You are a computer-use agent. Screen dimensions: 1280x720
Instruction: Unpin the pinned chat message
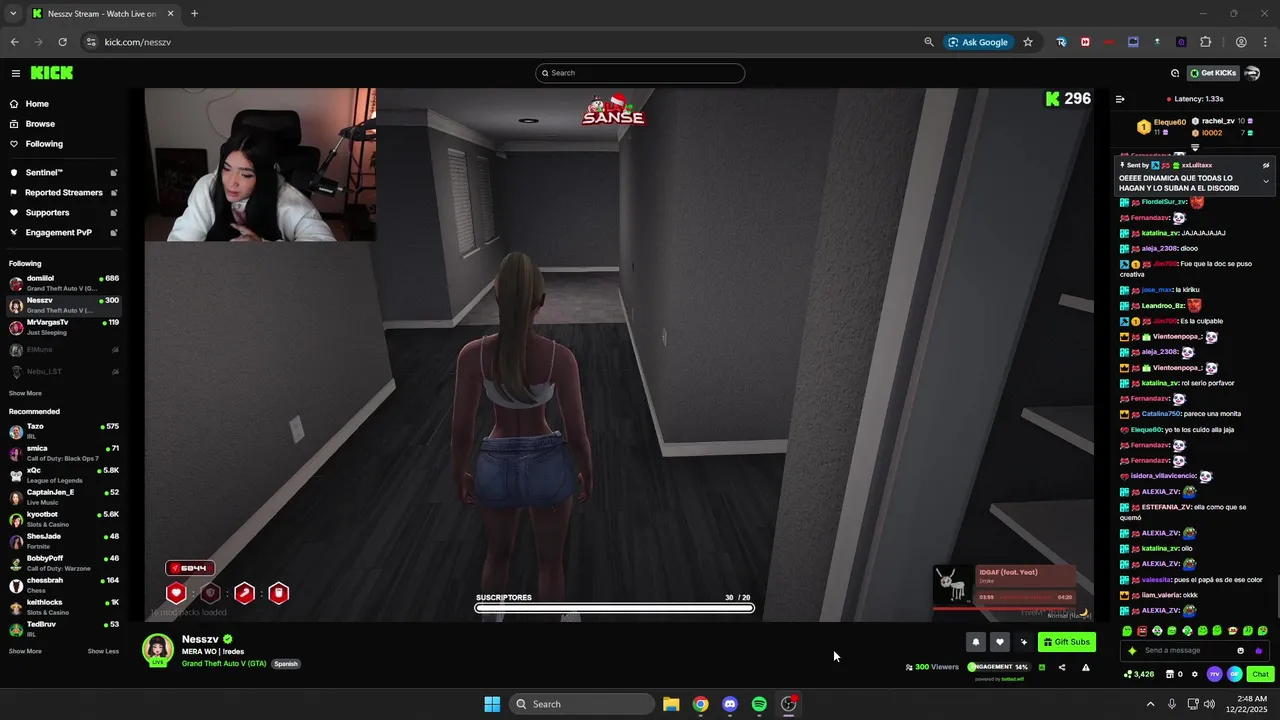(1266, 165)
